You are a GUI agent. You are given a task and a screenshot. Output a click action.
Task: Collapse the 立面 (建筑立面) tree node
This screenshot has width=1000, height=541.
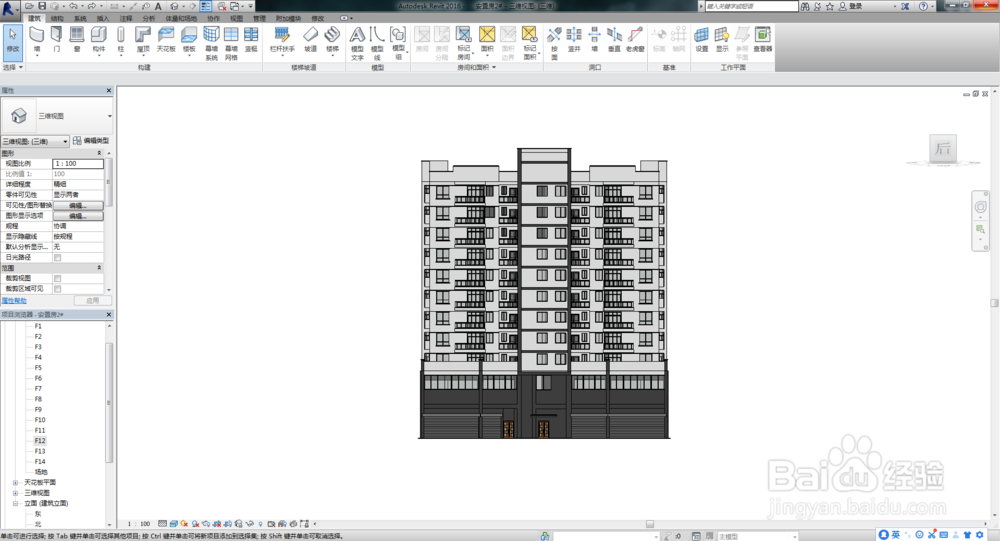tap(15, 503)
